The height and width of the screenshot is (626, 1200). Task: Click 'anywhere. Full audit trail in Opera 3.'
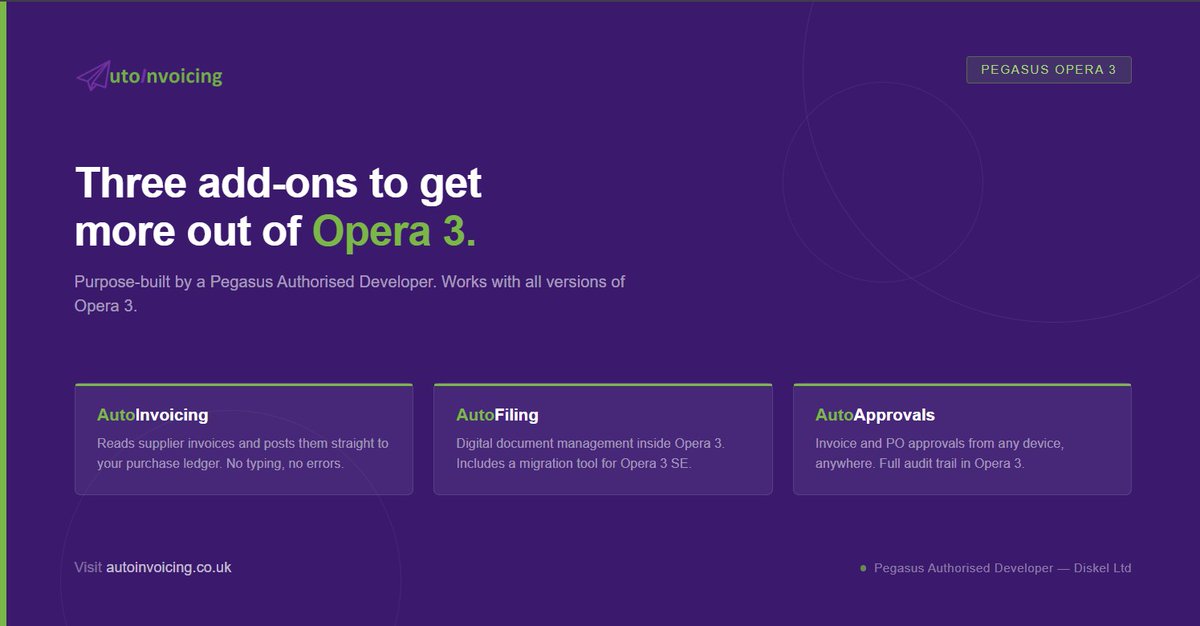pos(920,464)
